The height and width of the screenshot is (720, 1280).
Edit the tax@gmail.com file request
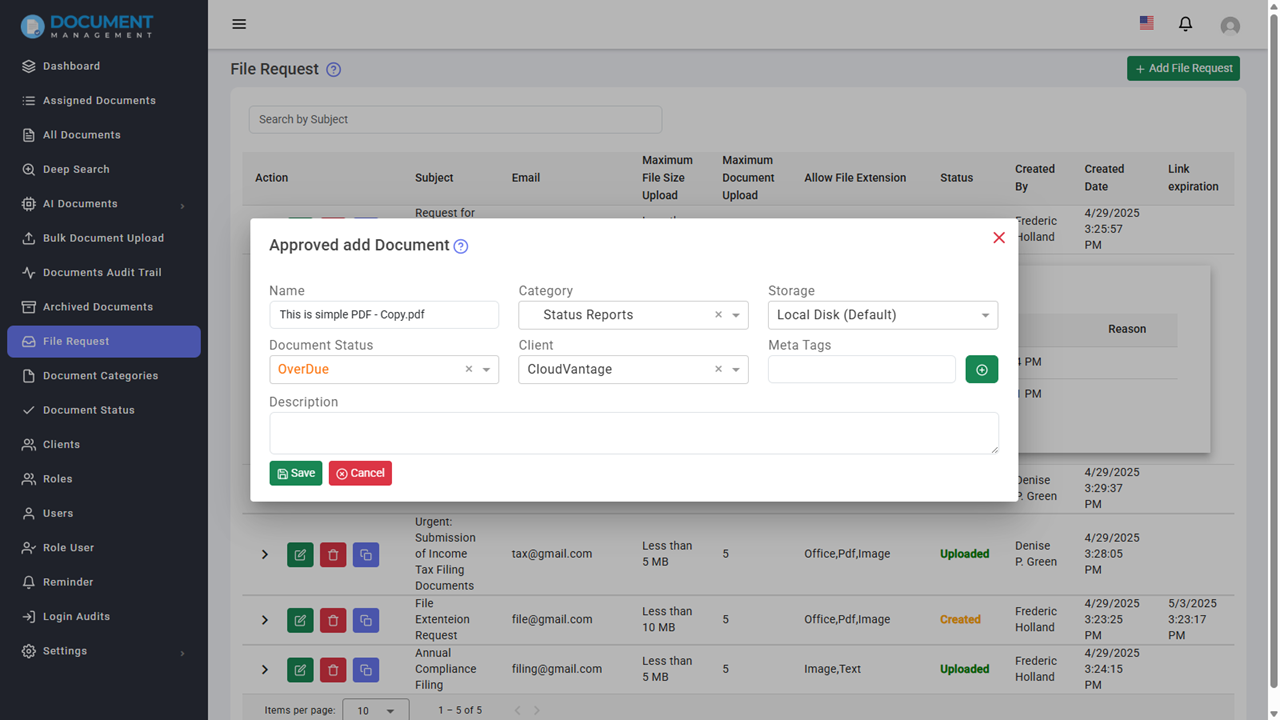300,554
